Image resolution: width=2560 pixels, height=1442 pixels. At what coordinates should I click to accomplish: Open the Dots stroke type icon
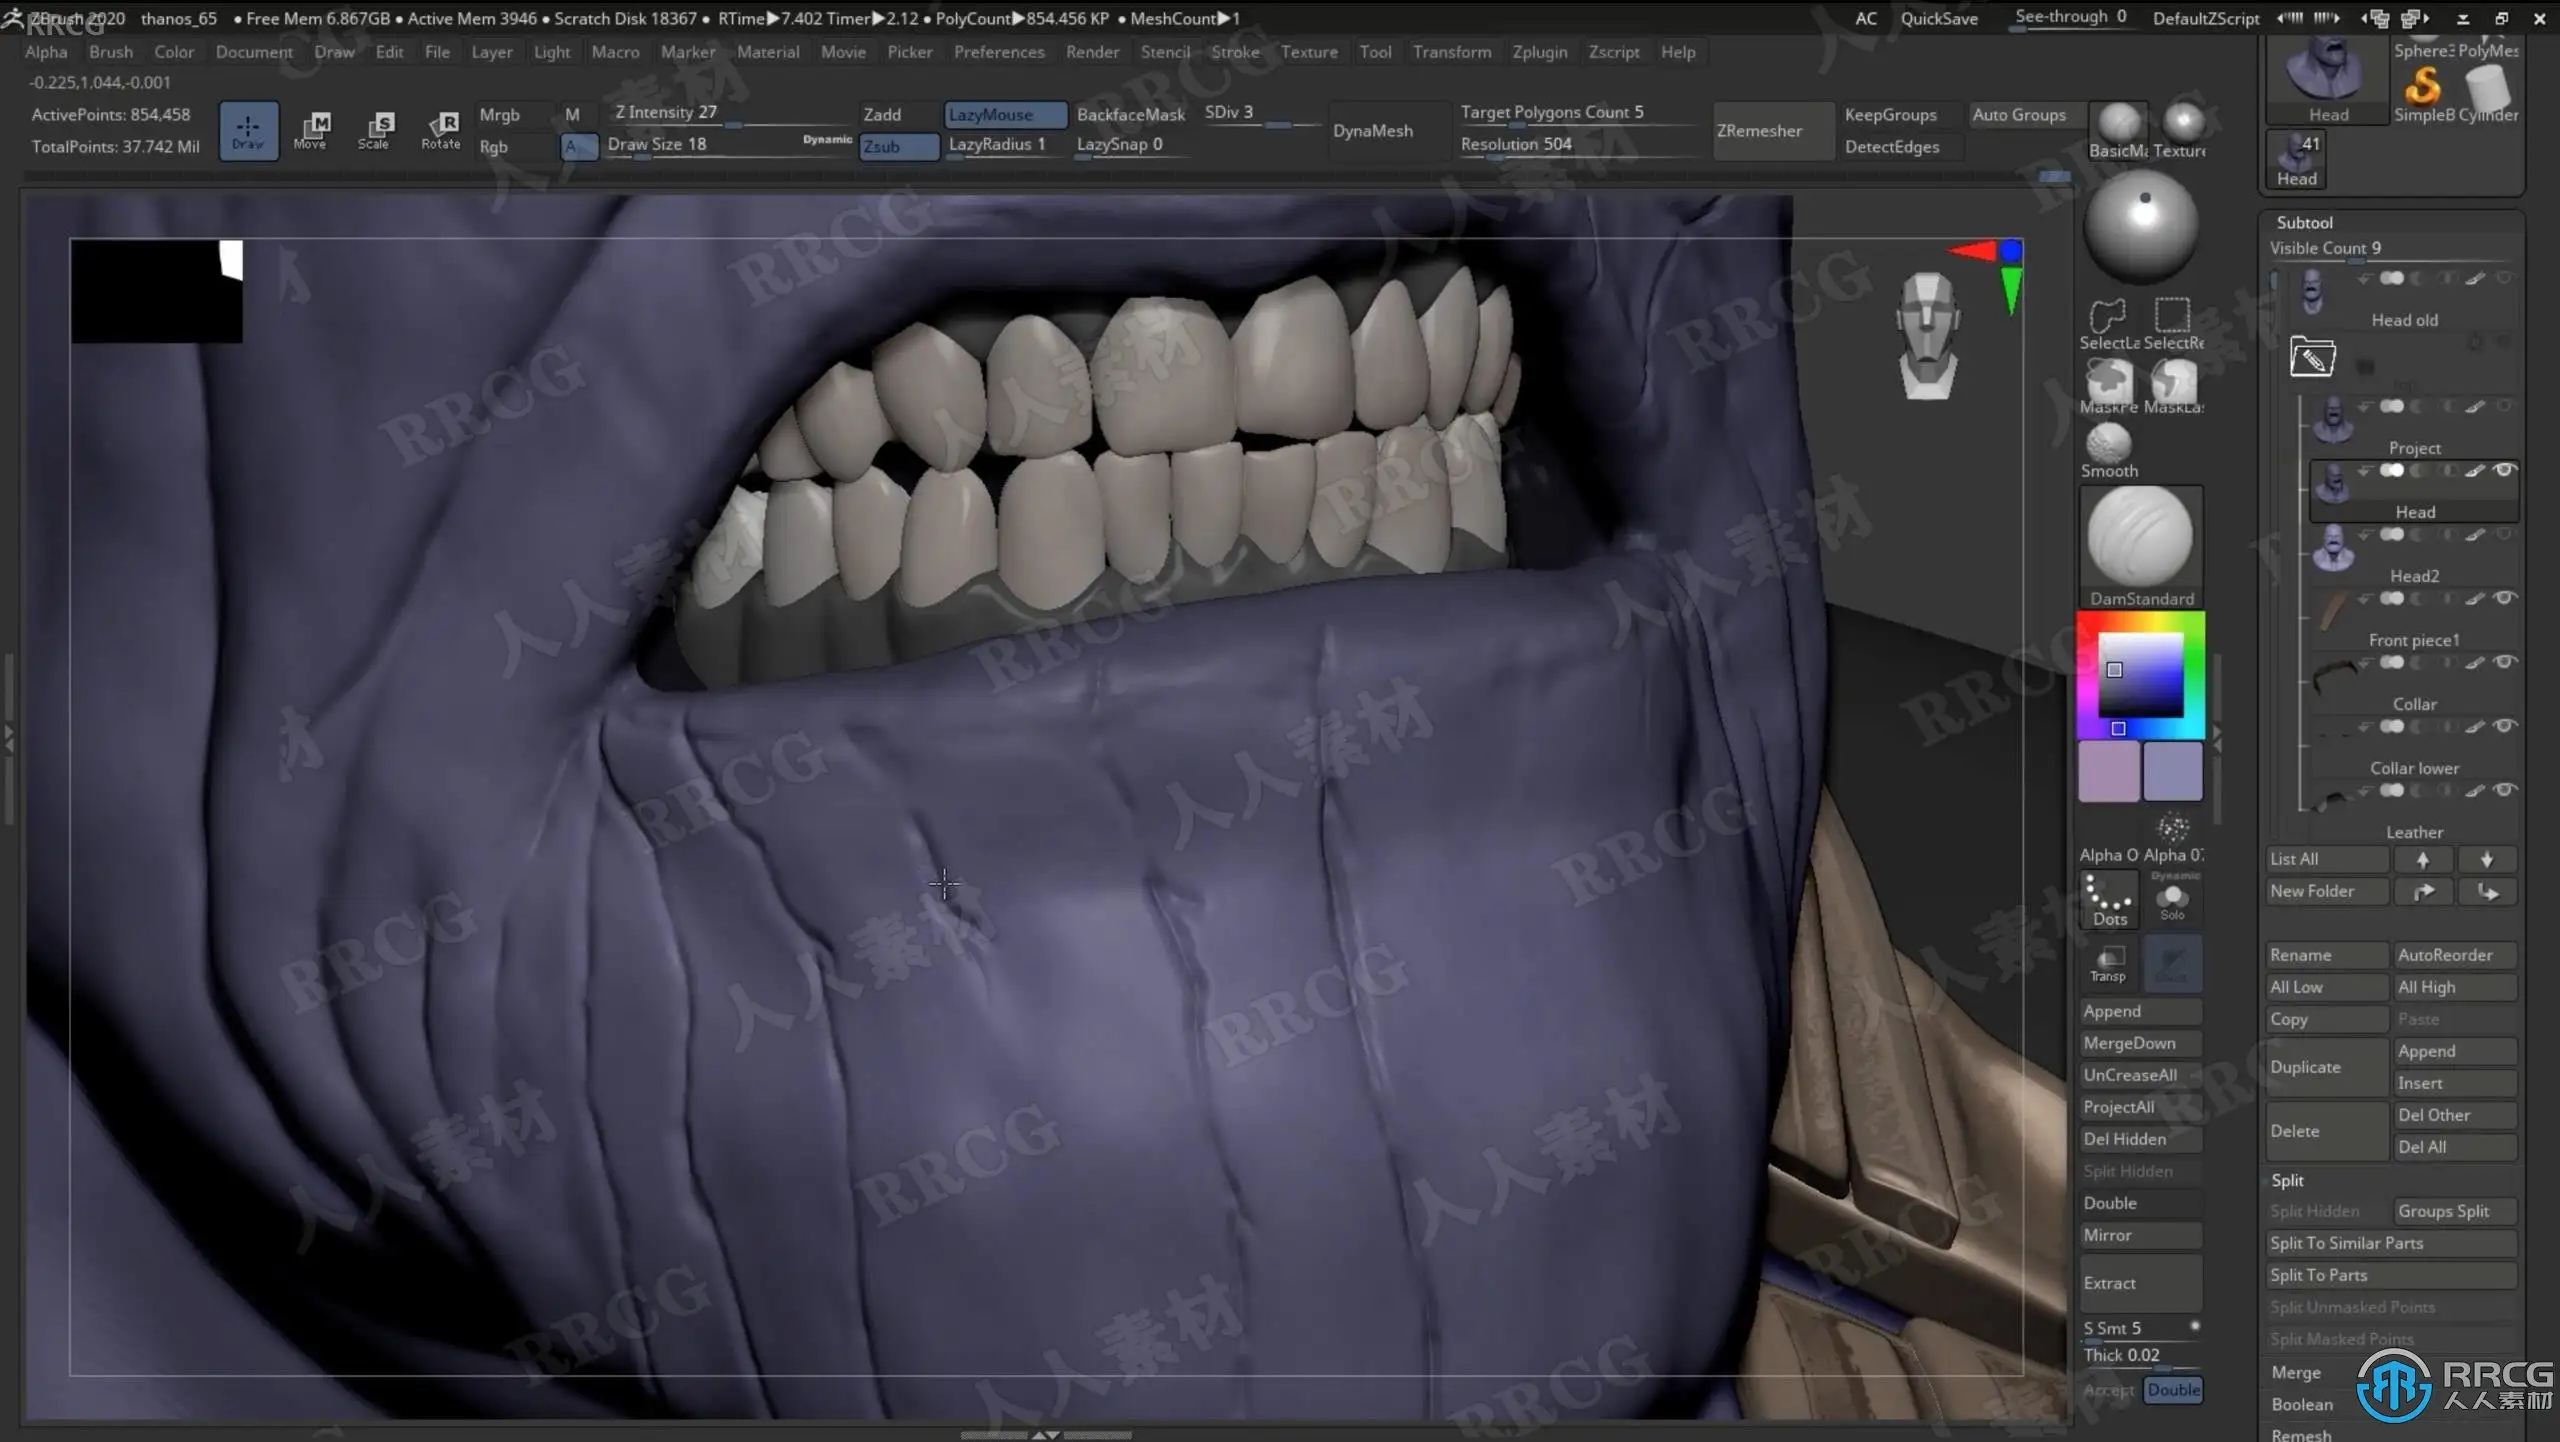point(2109,898)
